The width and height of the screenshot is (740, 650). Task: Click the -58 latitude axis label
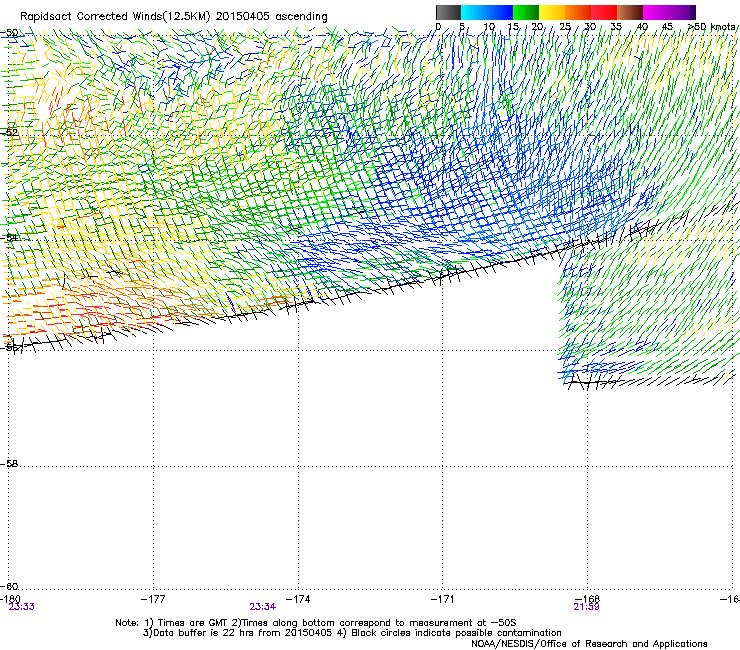tap(9, 464)
